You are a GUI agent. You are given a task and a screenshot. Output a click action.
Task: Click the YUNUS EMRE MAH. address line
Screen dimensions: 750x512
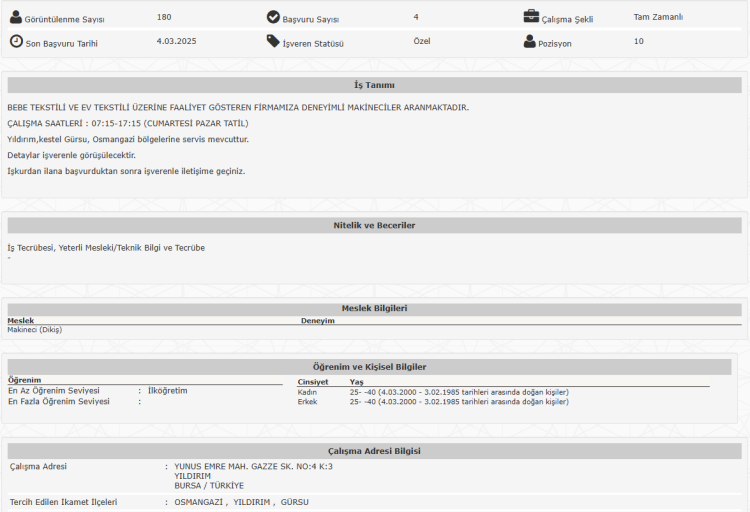click(253, 466)
